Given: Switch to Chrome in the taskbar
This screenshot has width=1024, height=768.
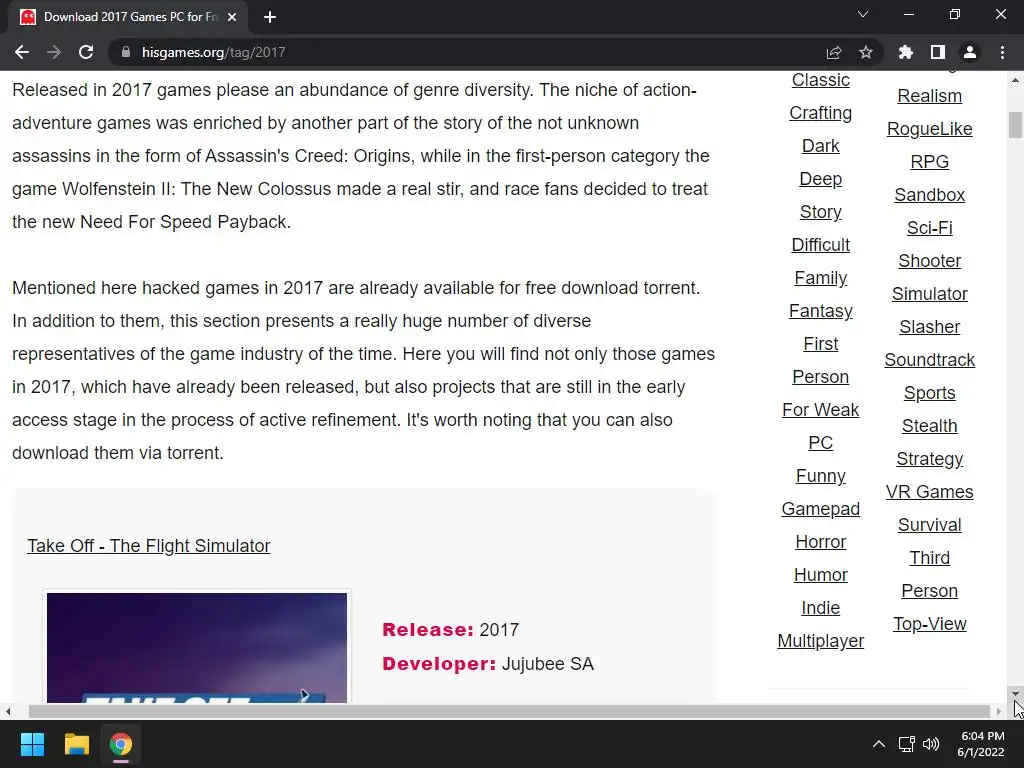Looking at the screenshot, I should click(x=121, y=744).
